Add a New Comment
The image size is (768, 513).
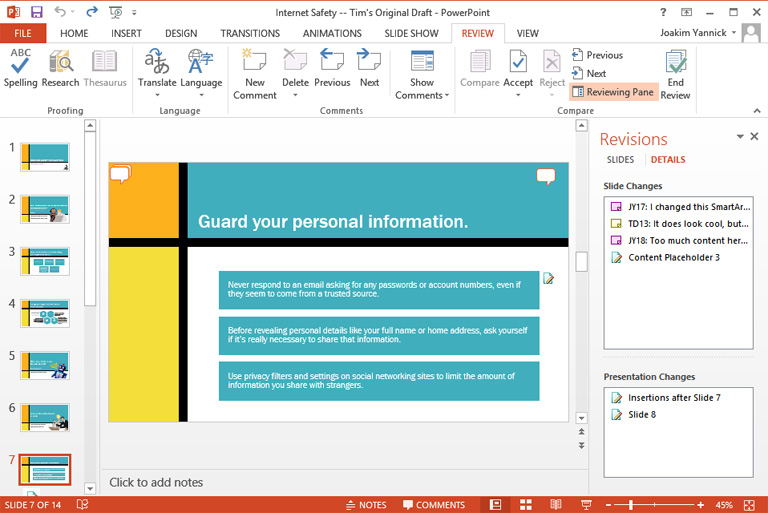[x=255, y=62]
